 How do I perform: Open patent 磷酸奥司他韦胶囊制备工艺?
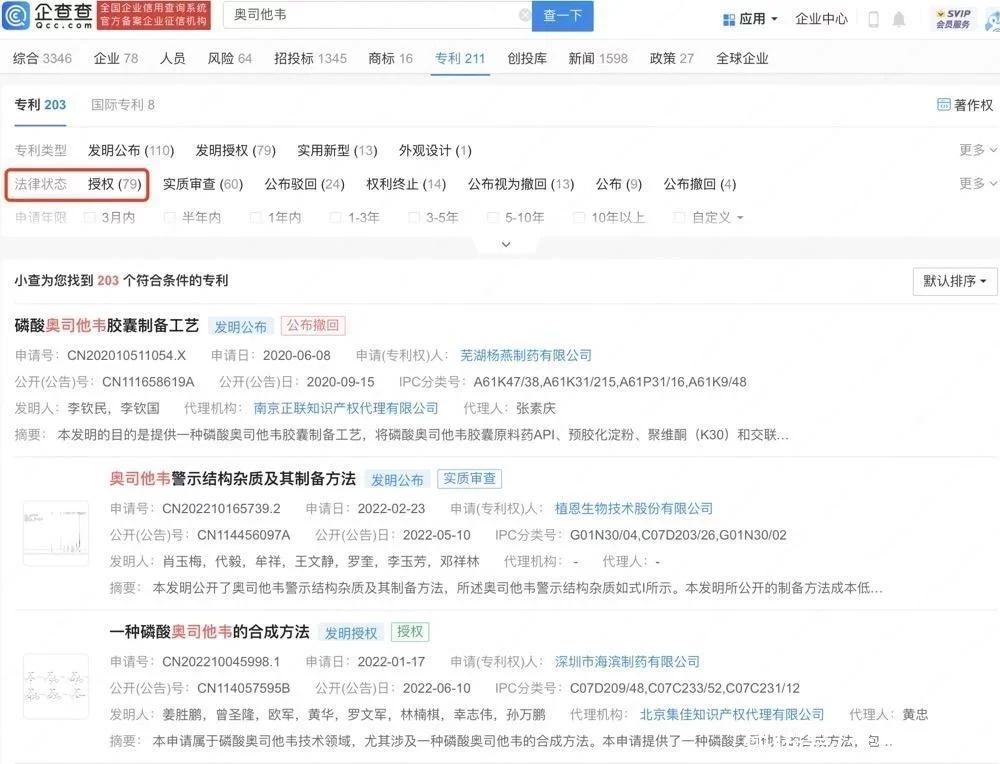click(107, 325)
